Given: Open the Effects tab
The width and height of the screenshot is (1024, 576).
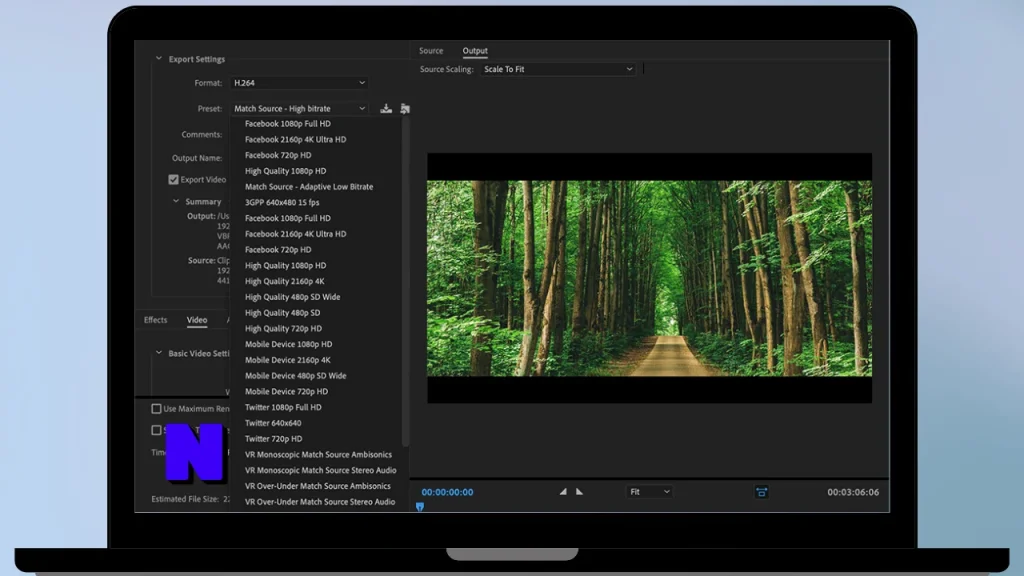Looking at the screenshot, I should pos(155,320).
